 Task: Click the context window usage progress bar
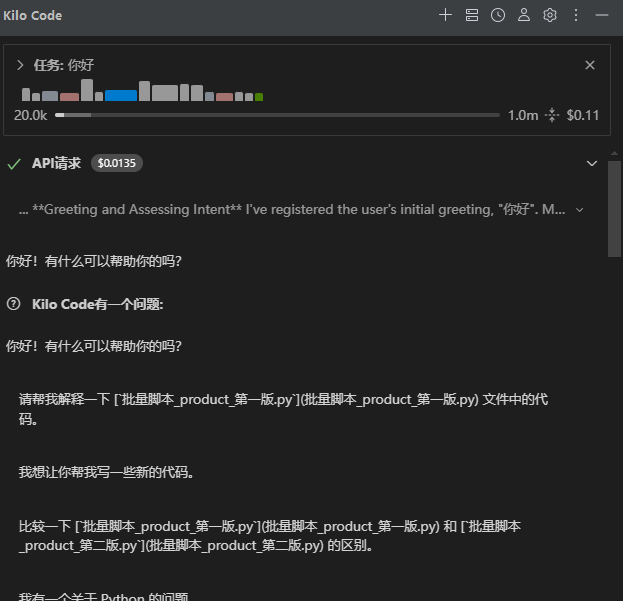pyautogui.click(x=277, y=115)
